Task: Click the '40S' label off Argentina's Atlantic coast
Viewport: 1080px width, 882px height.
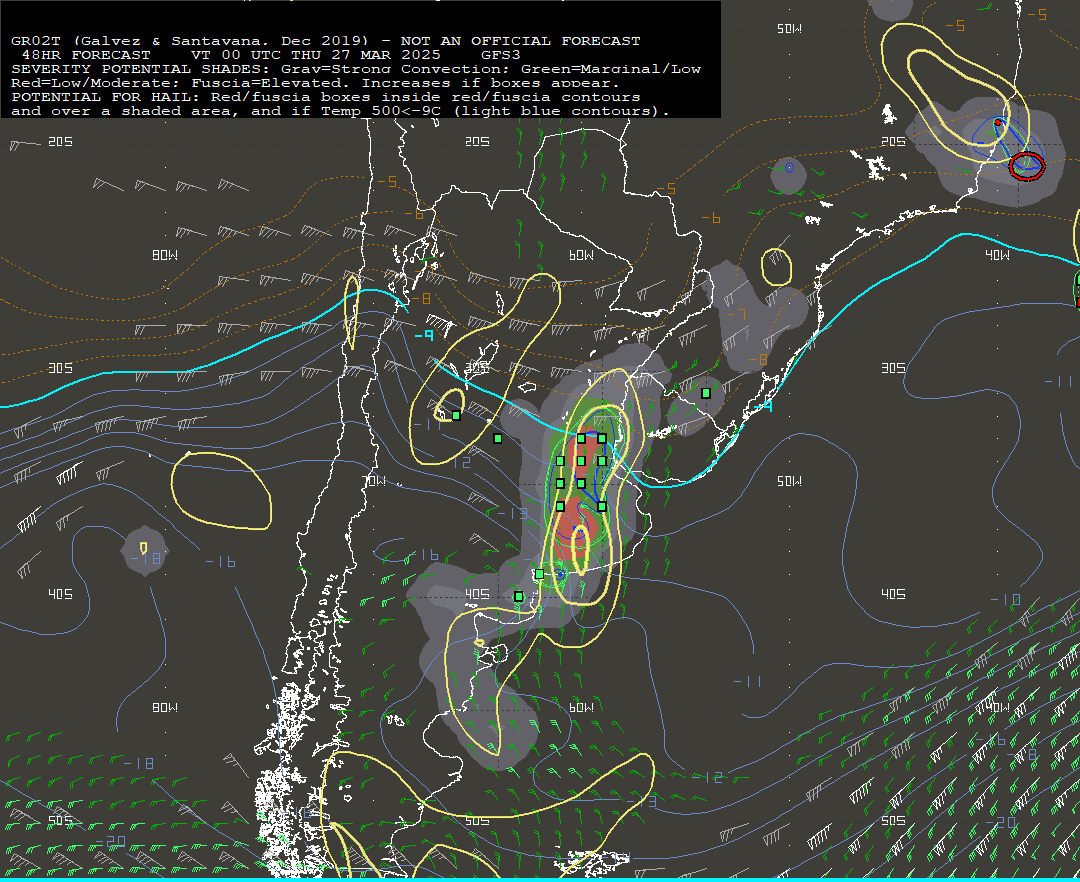Action: click(893, 594)
